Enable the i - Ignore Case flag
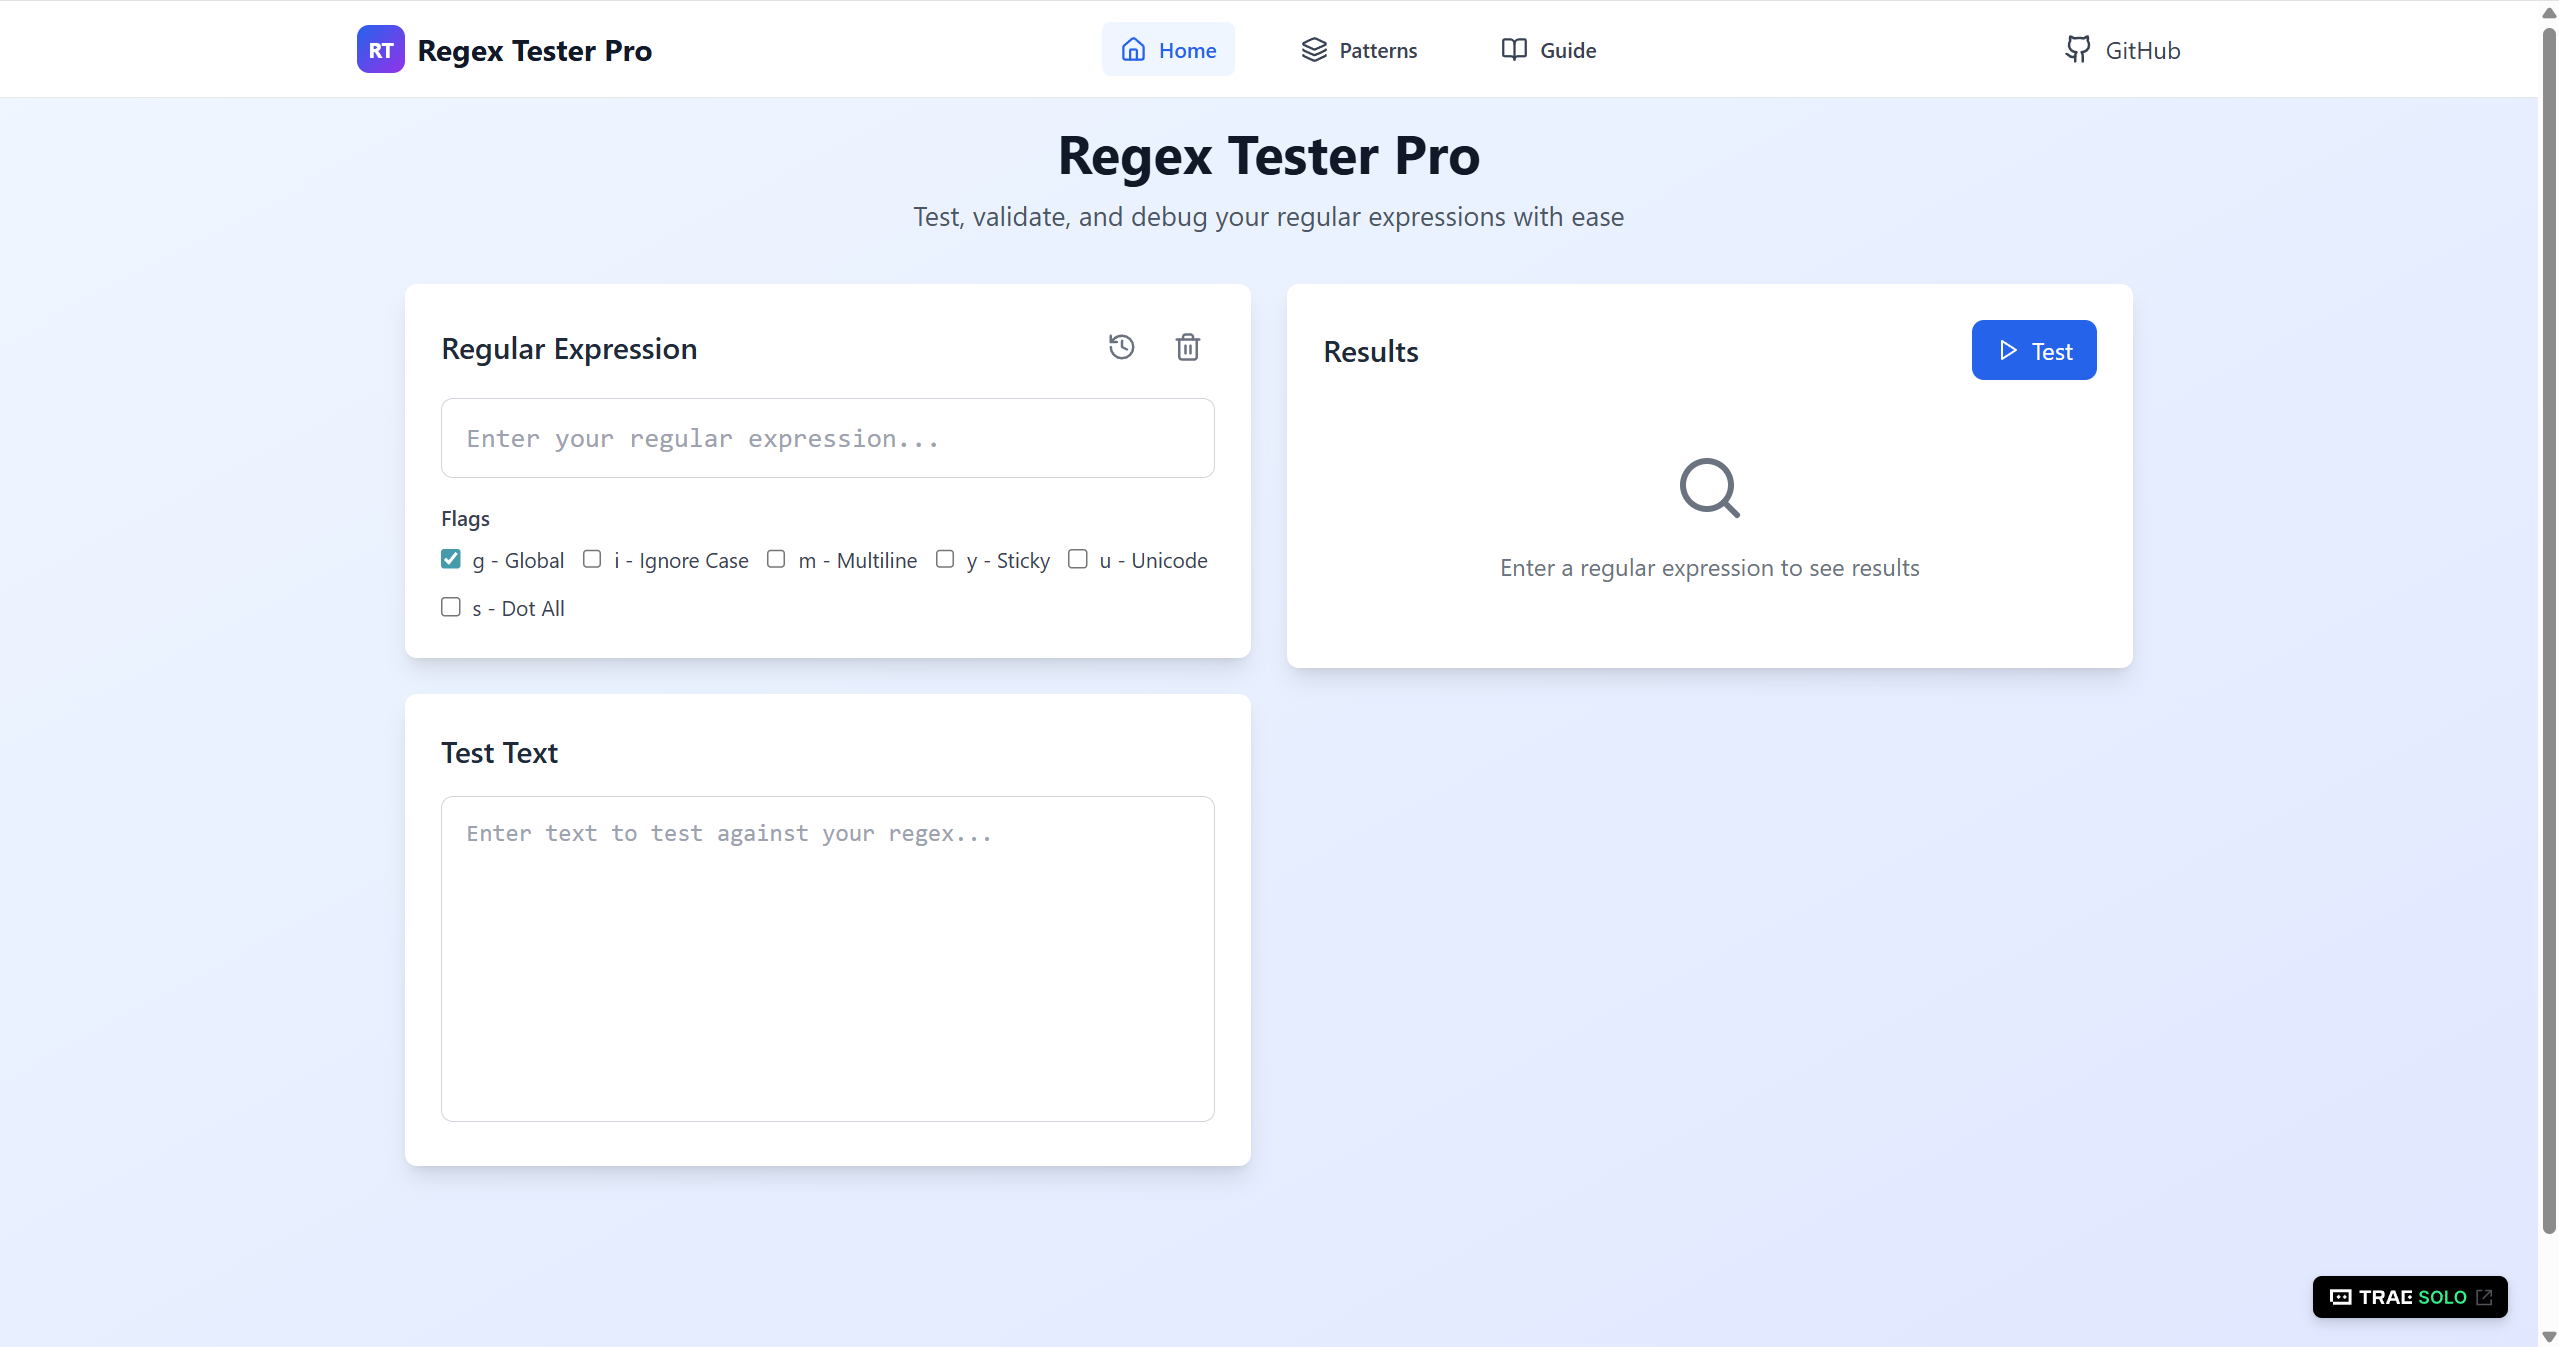The image size is (2559, 1347). point(592,559)
